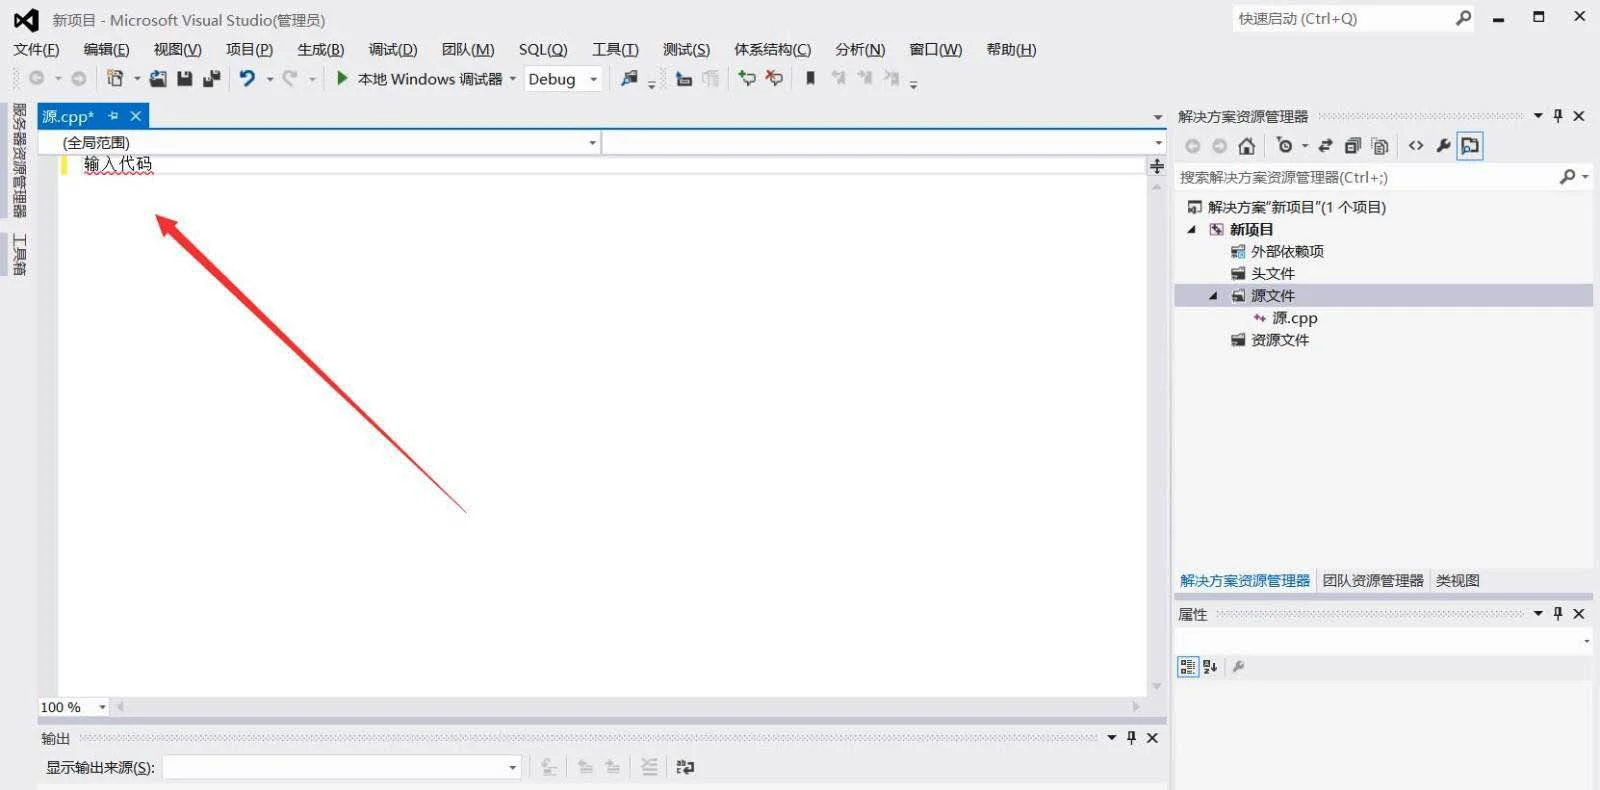Start debugging with the green play arrow
The width and height of the screenshot is (1600, 790).
click(342, 78)
